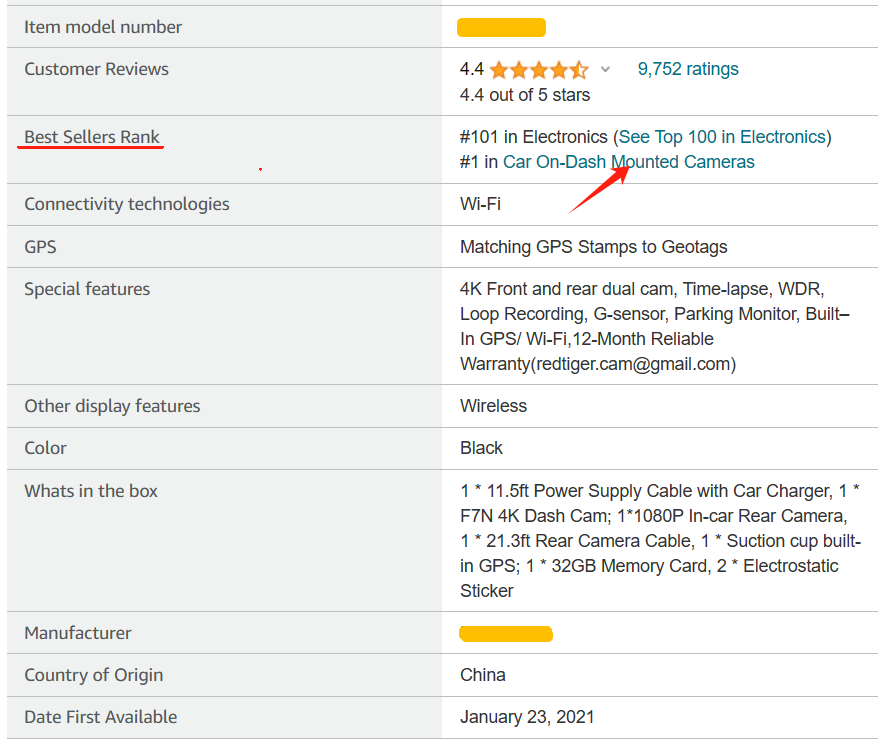Click the Black color value
This screenshot has width=885, height=745.
(481, 448)
